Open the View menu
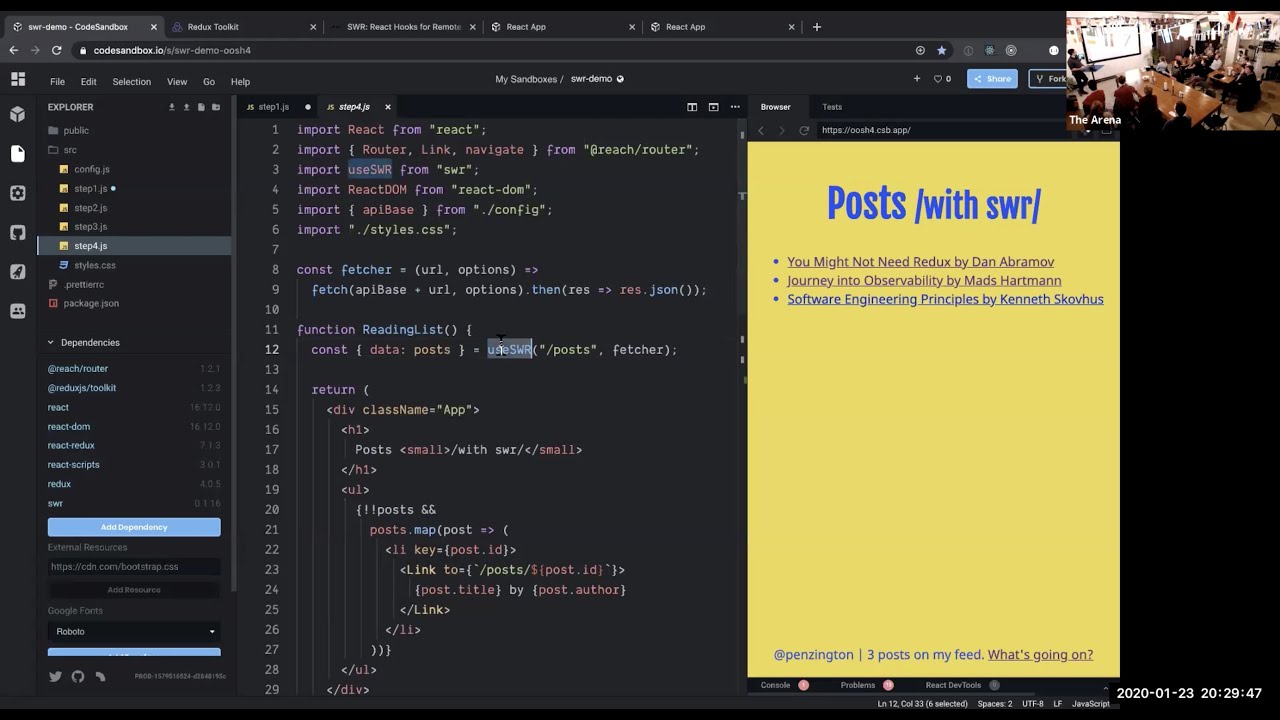The height and width of the screenshot is (720, 1280). point(177,82)
